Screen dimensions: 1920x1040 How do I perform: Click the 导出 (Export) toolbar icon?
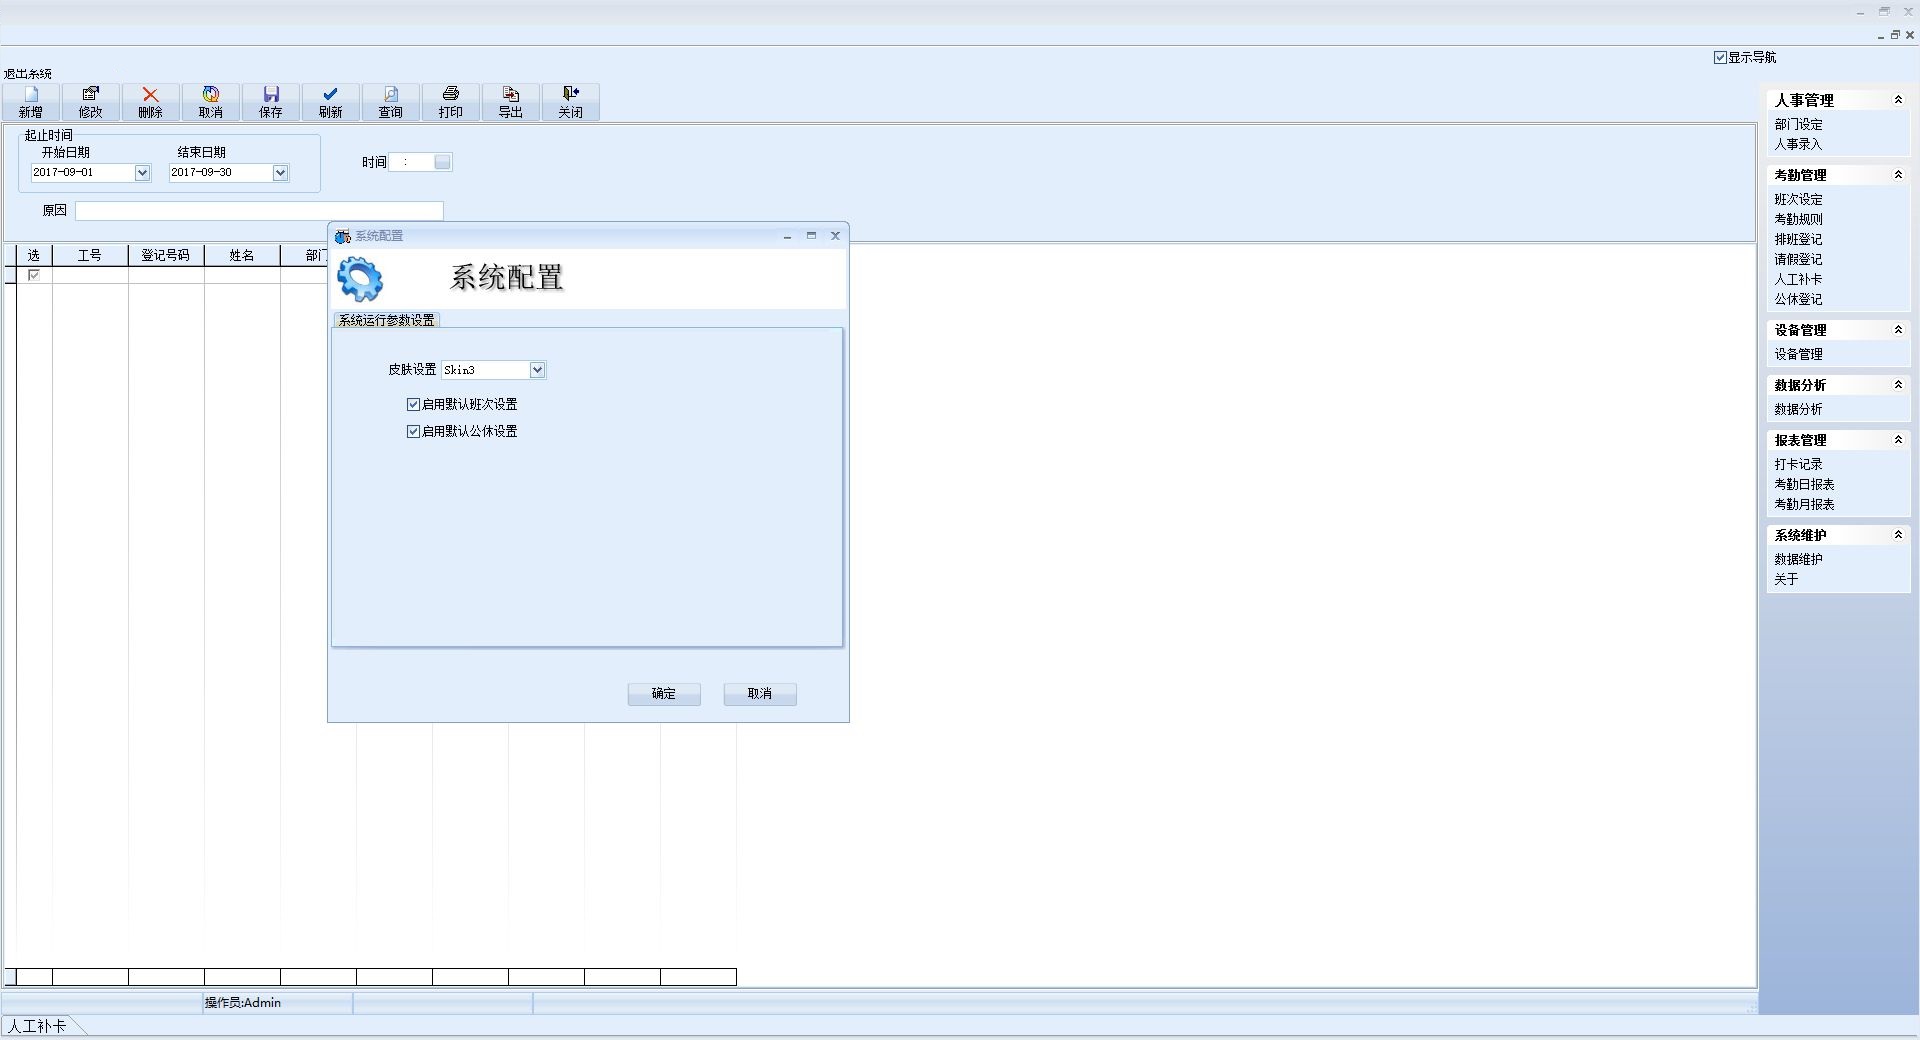[511, 102]
